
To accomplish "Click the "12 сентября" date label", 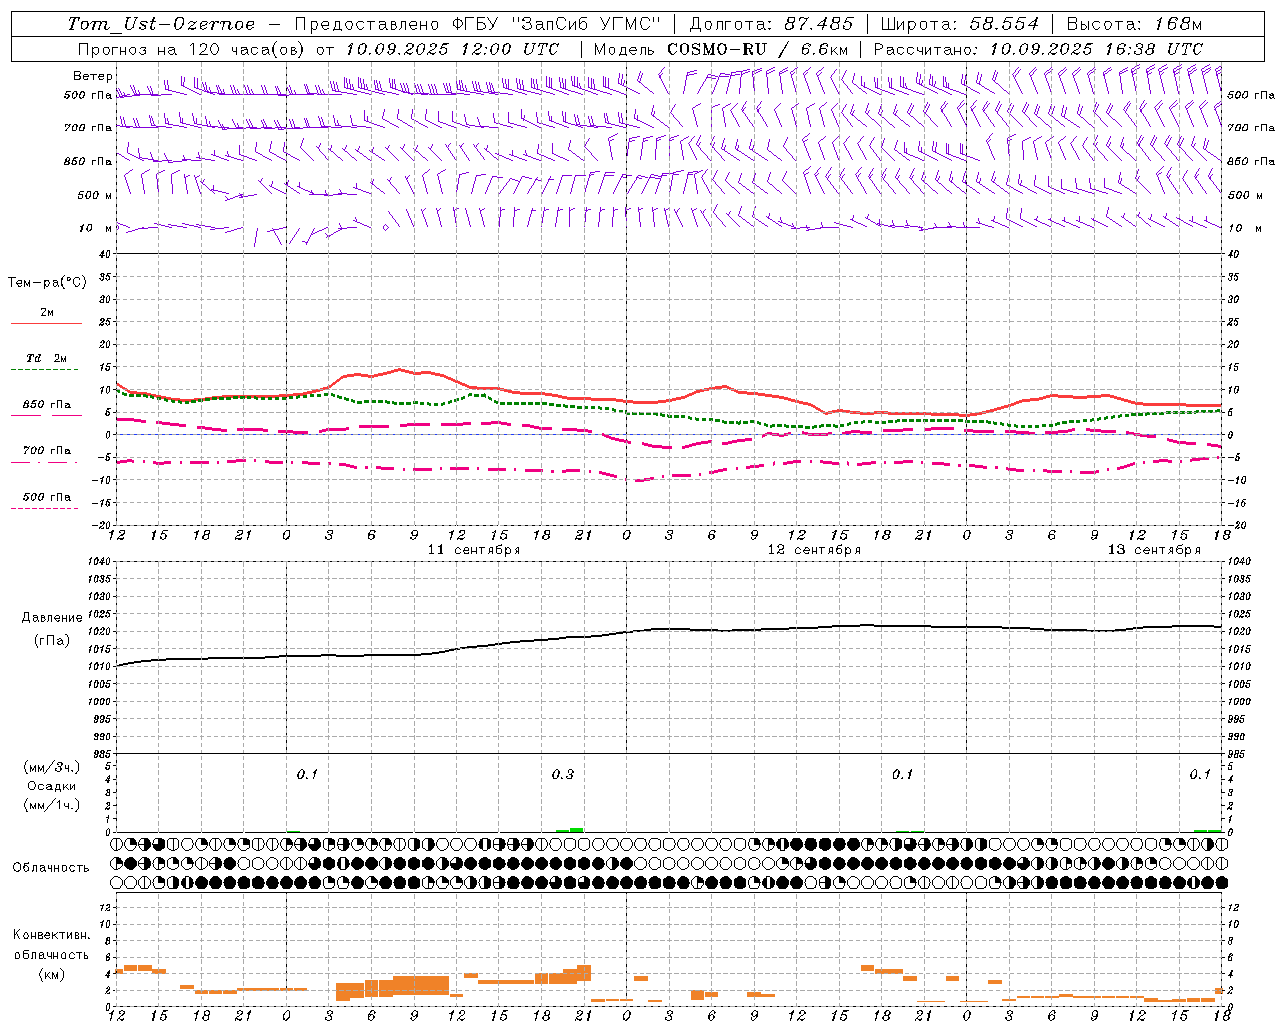I will [x=814, y=550].
